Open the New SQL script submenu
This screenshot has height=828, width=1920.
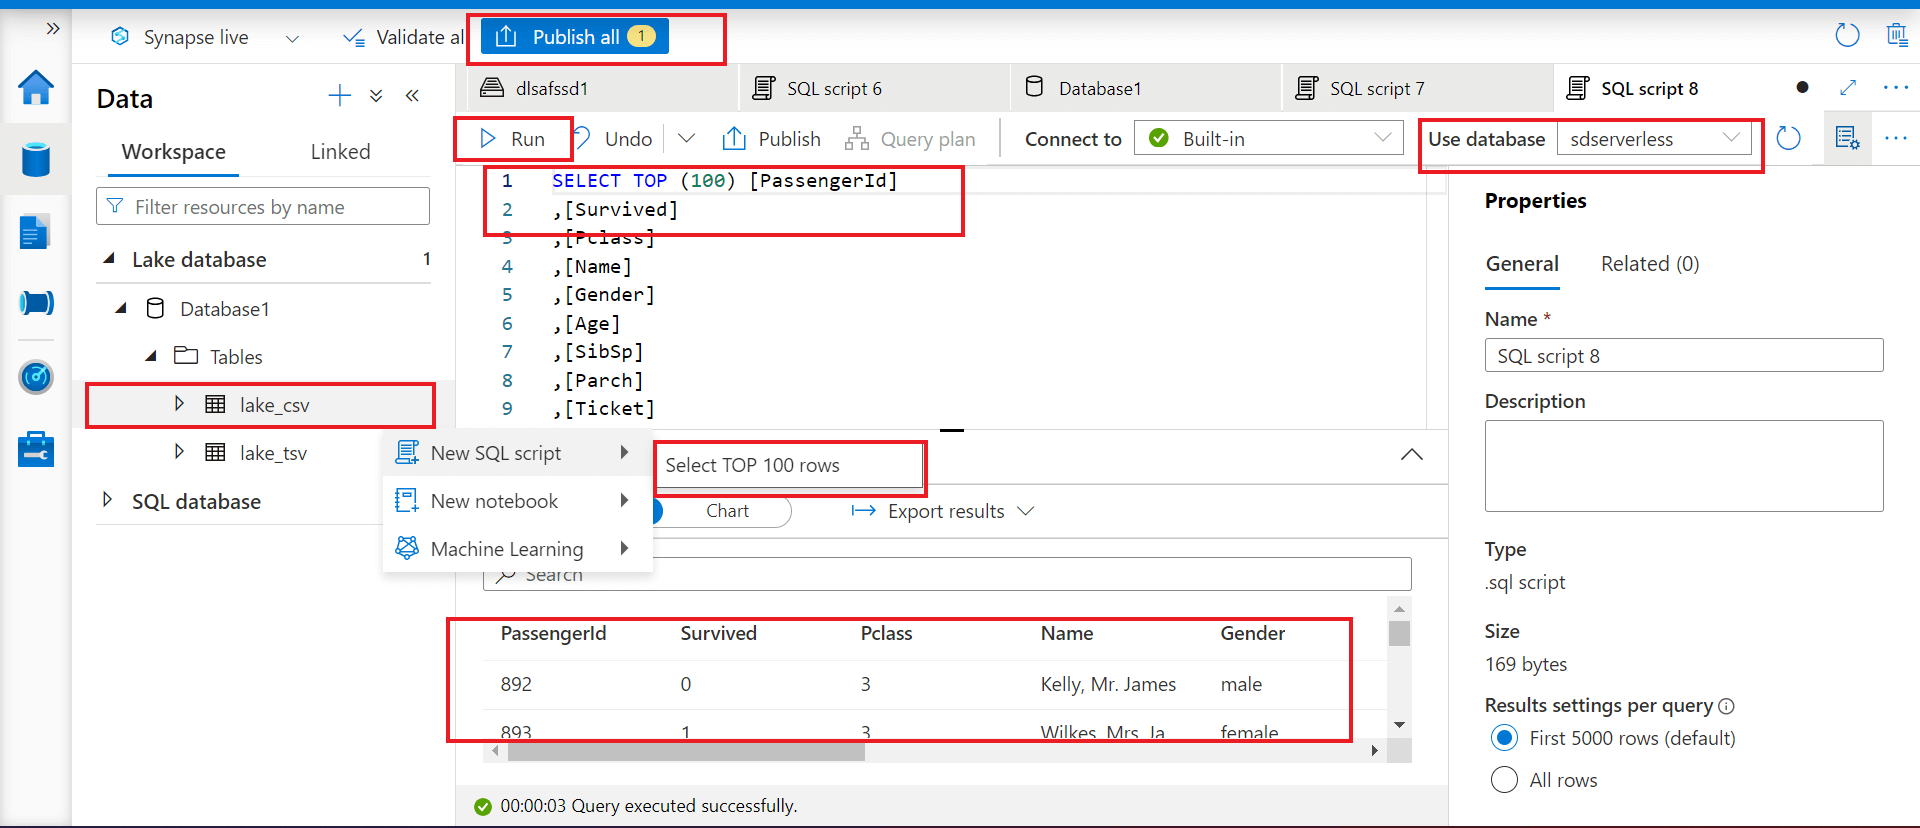pos(518,453)
